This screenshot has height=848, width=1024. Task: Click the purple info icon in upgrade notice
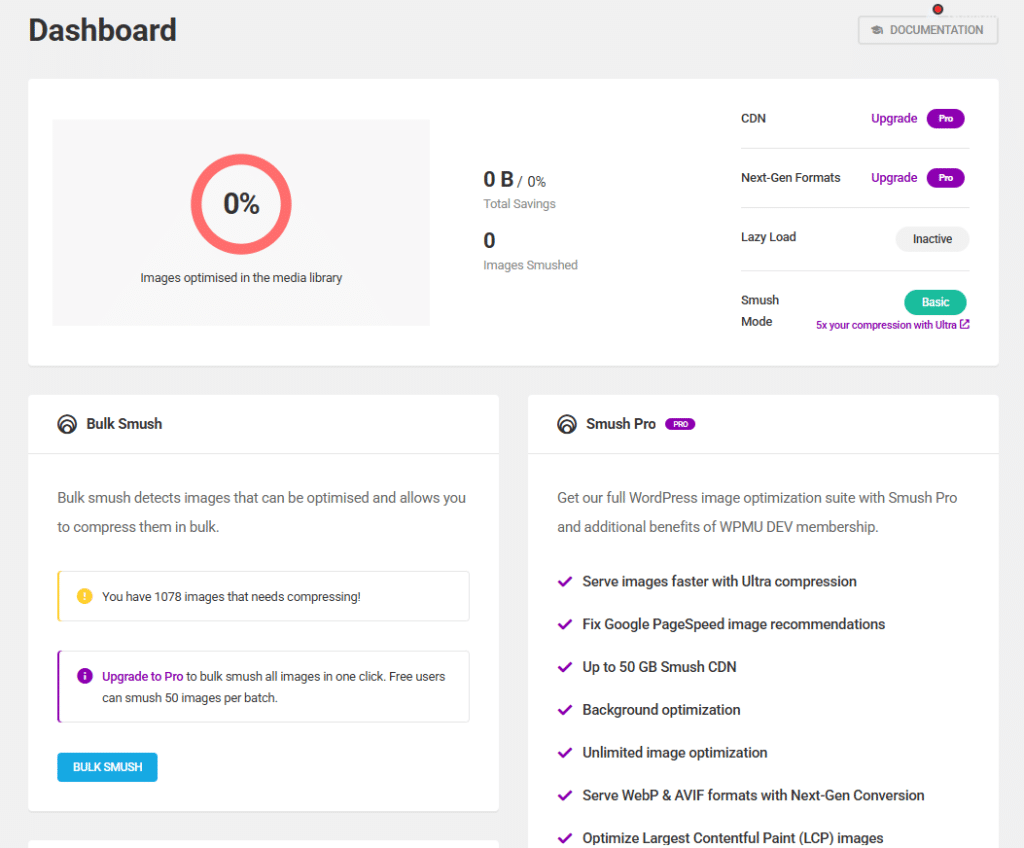[x=84, y=676]
